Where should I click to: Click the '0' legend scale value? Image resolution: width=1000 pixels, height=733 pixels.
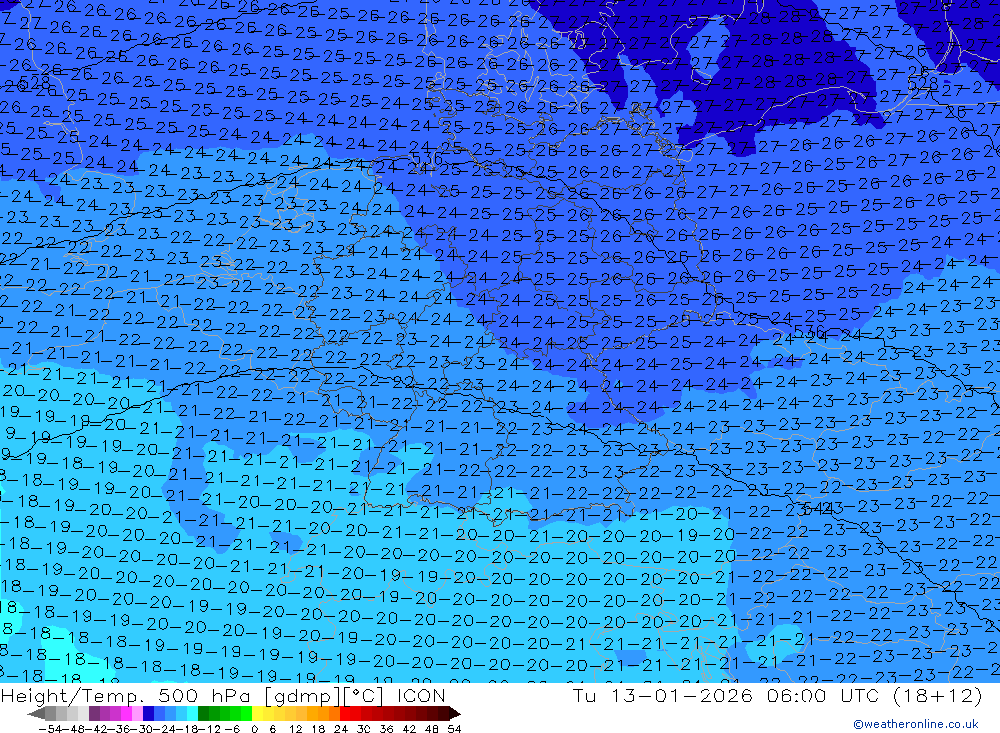pos(254,729)
